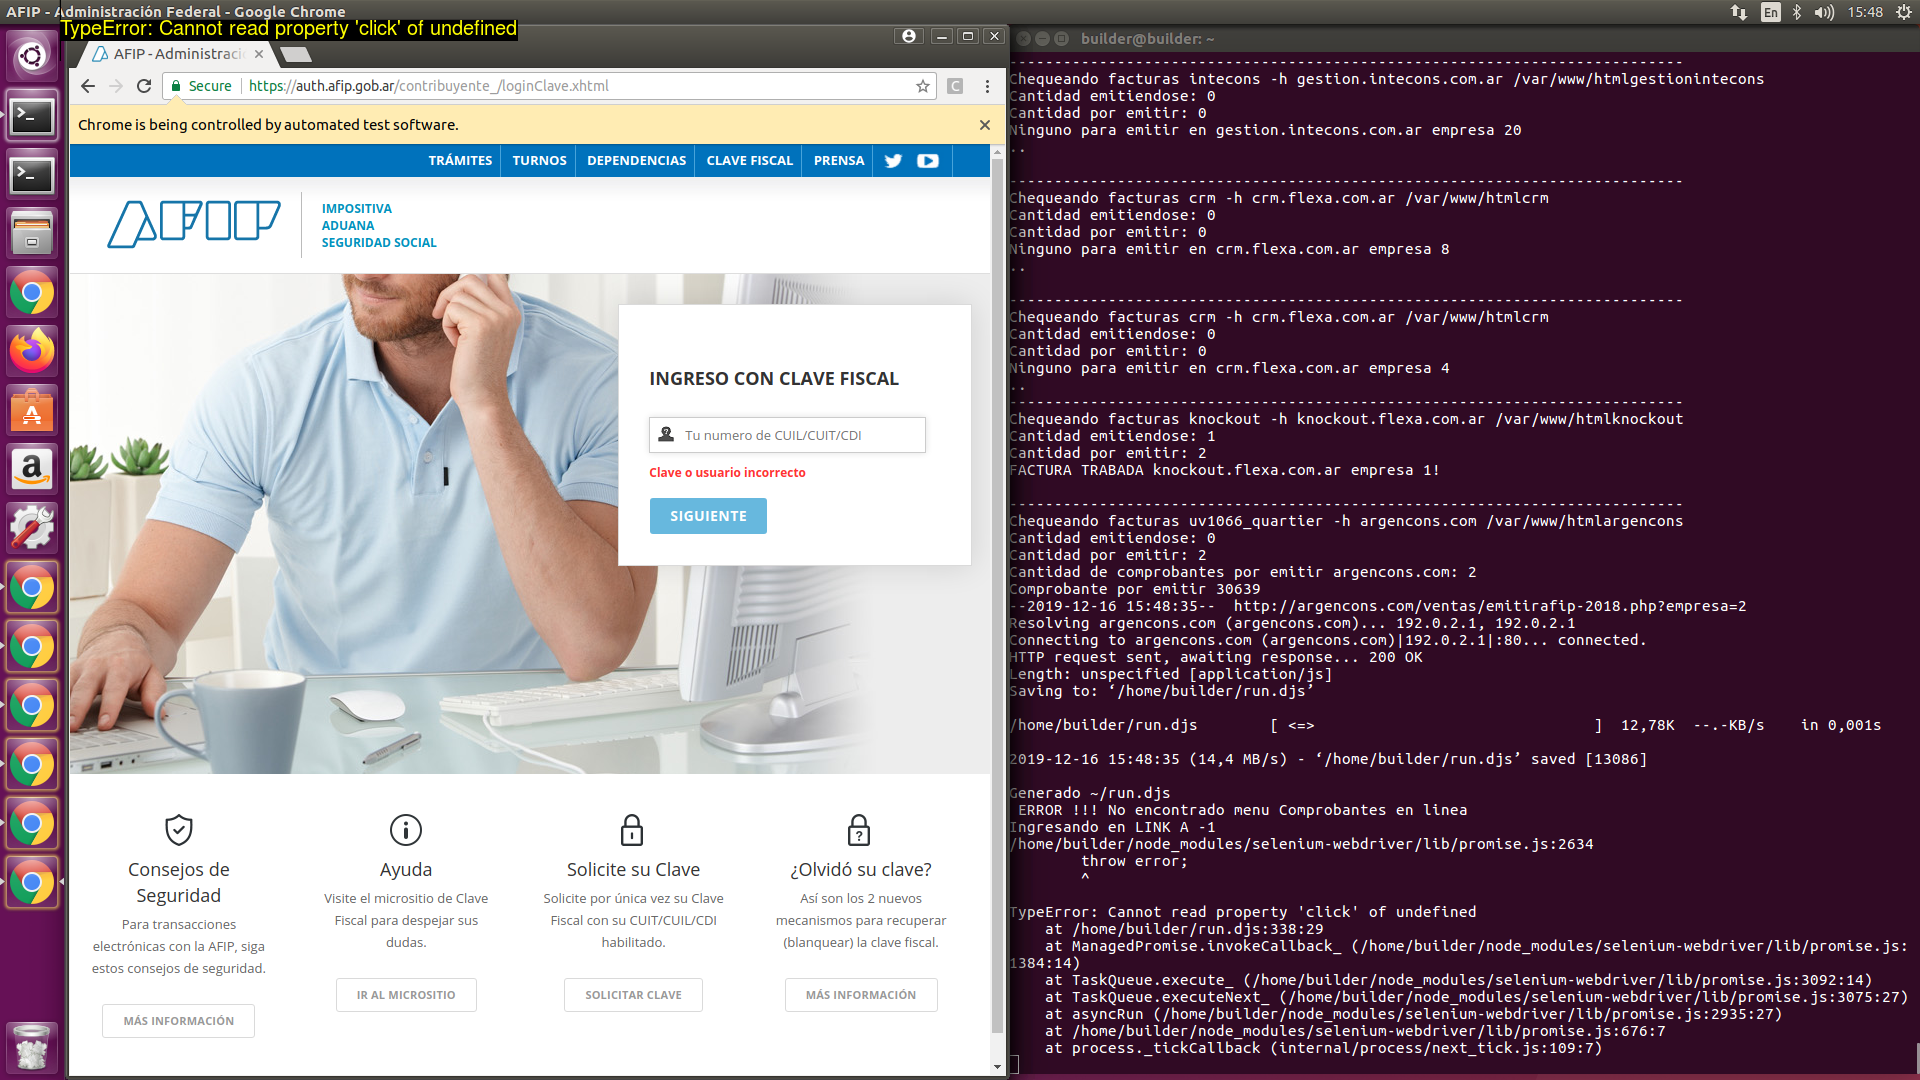Open the CLAVE FISCAL menu item
The height and width of the screenshot is (1080, 1920).
[749, 161]
